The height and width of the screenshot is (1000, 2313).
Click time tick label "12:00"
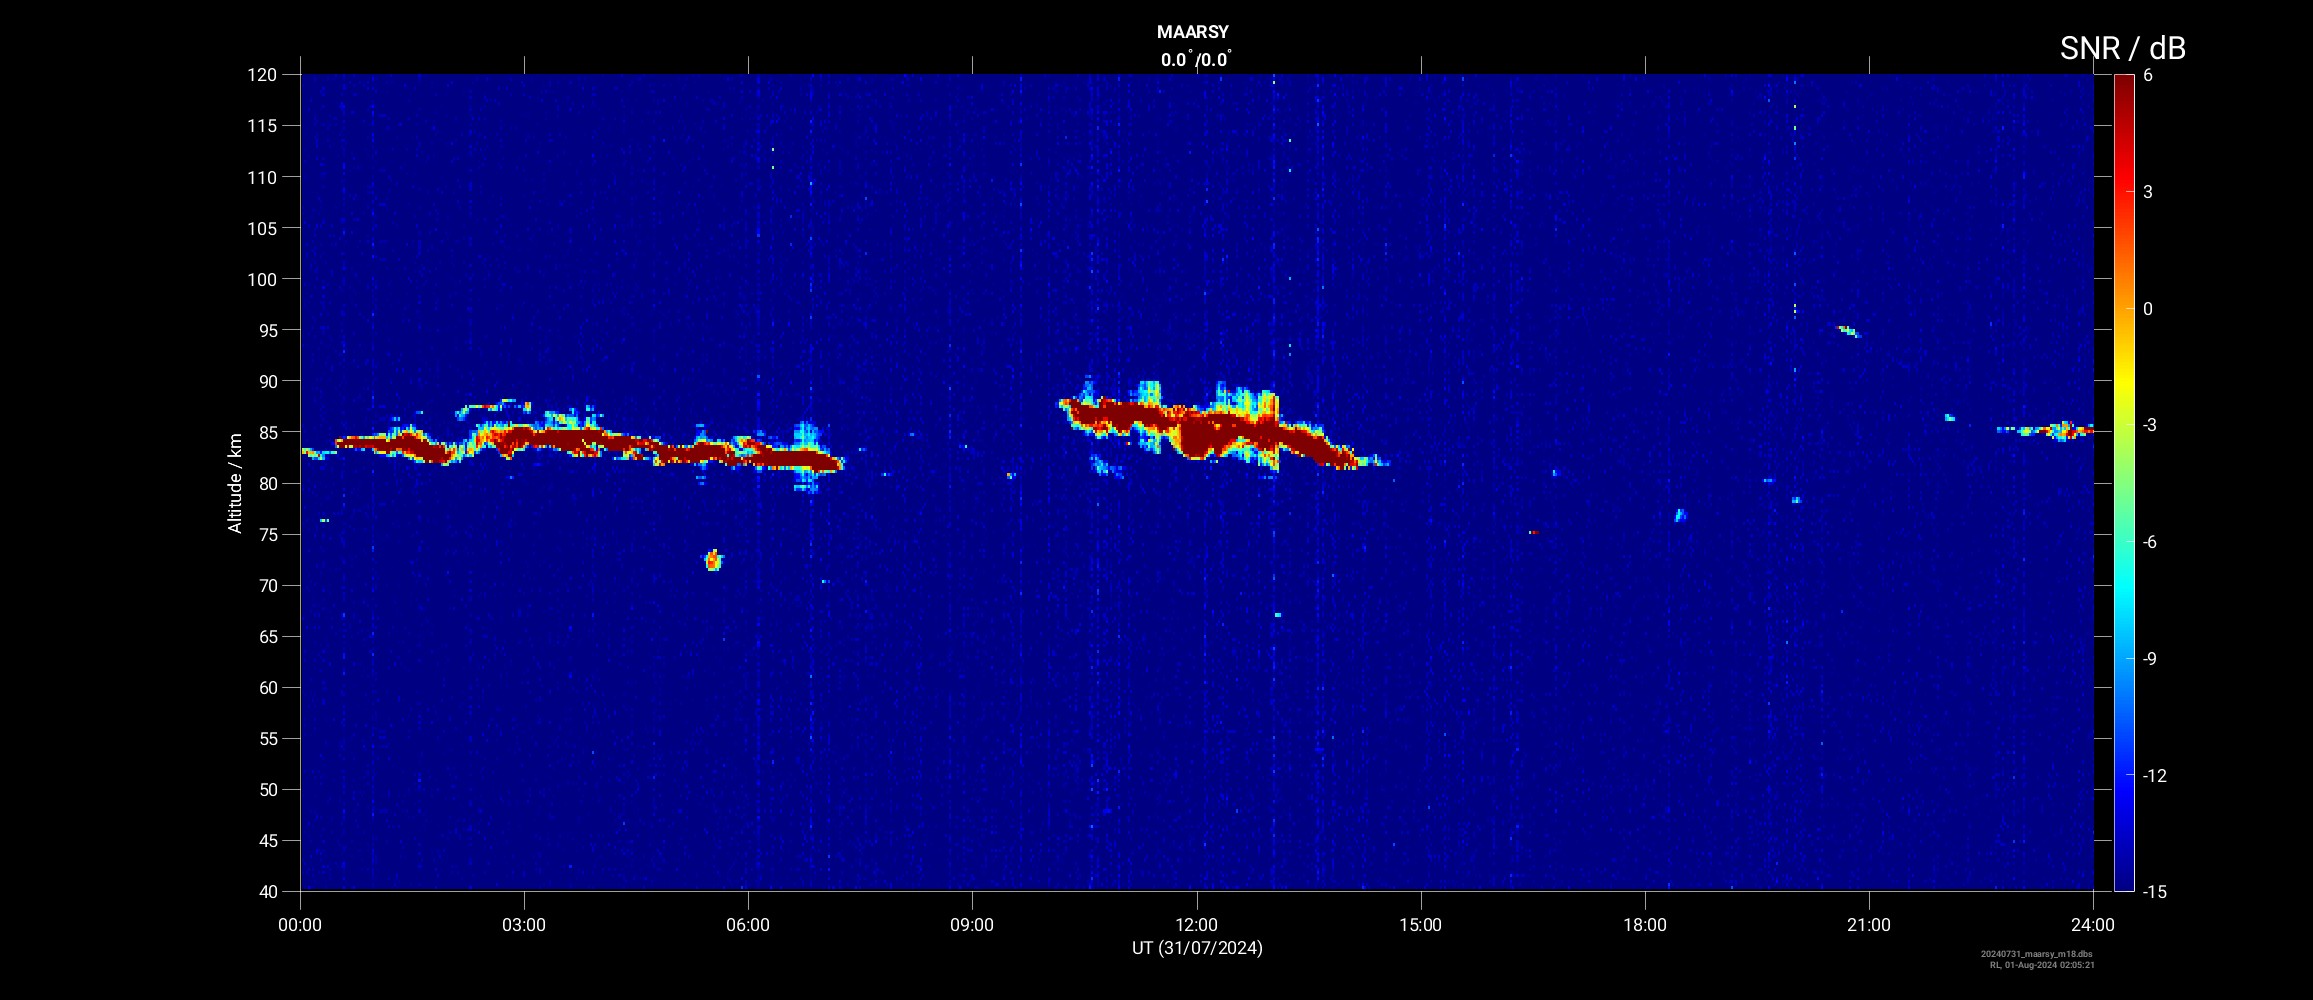(1196, 925)
